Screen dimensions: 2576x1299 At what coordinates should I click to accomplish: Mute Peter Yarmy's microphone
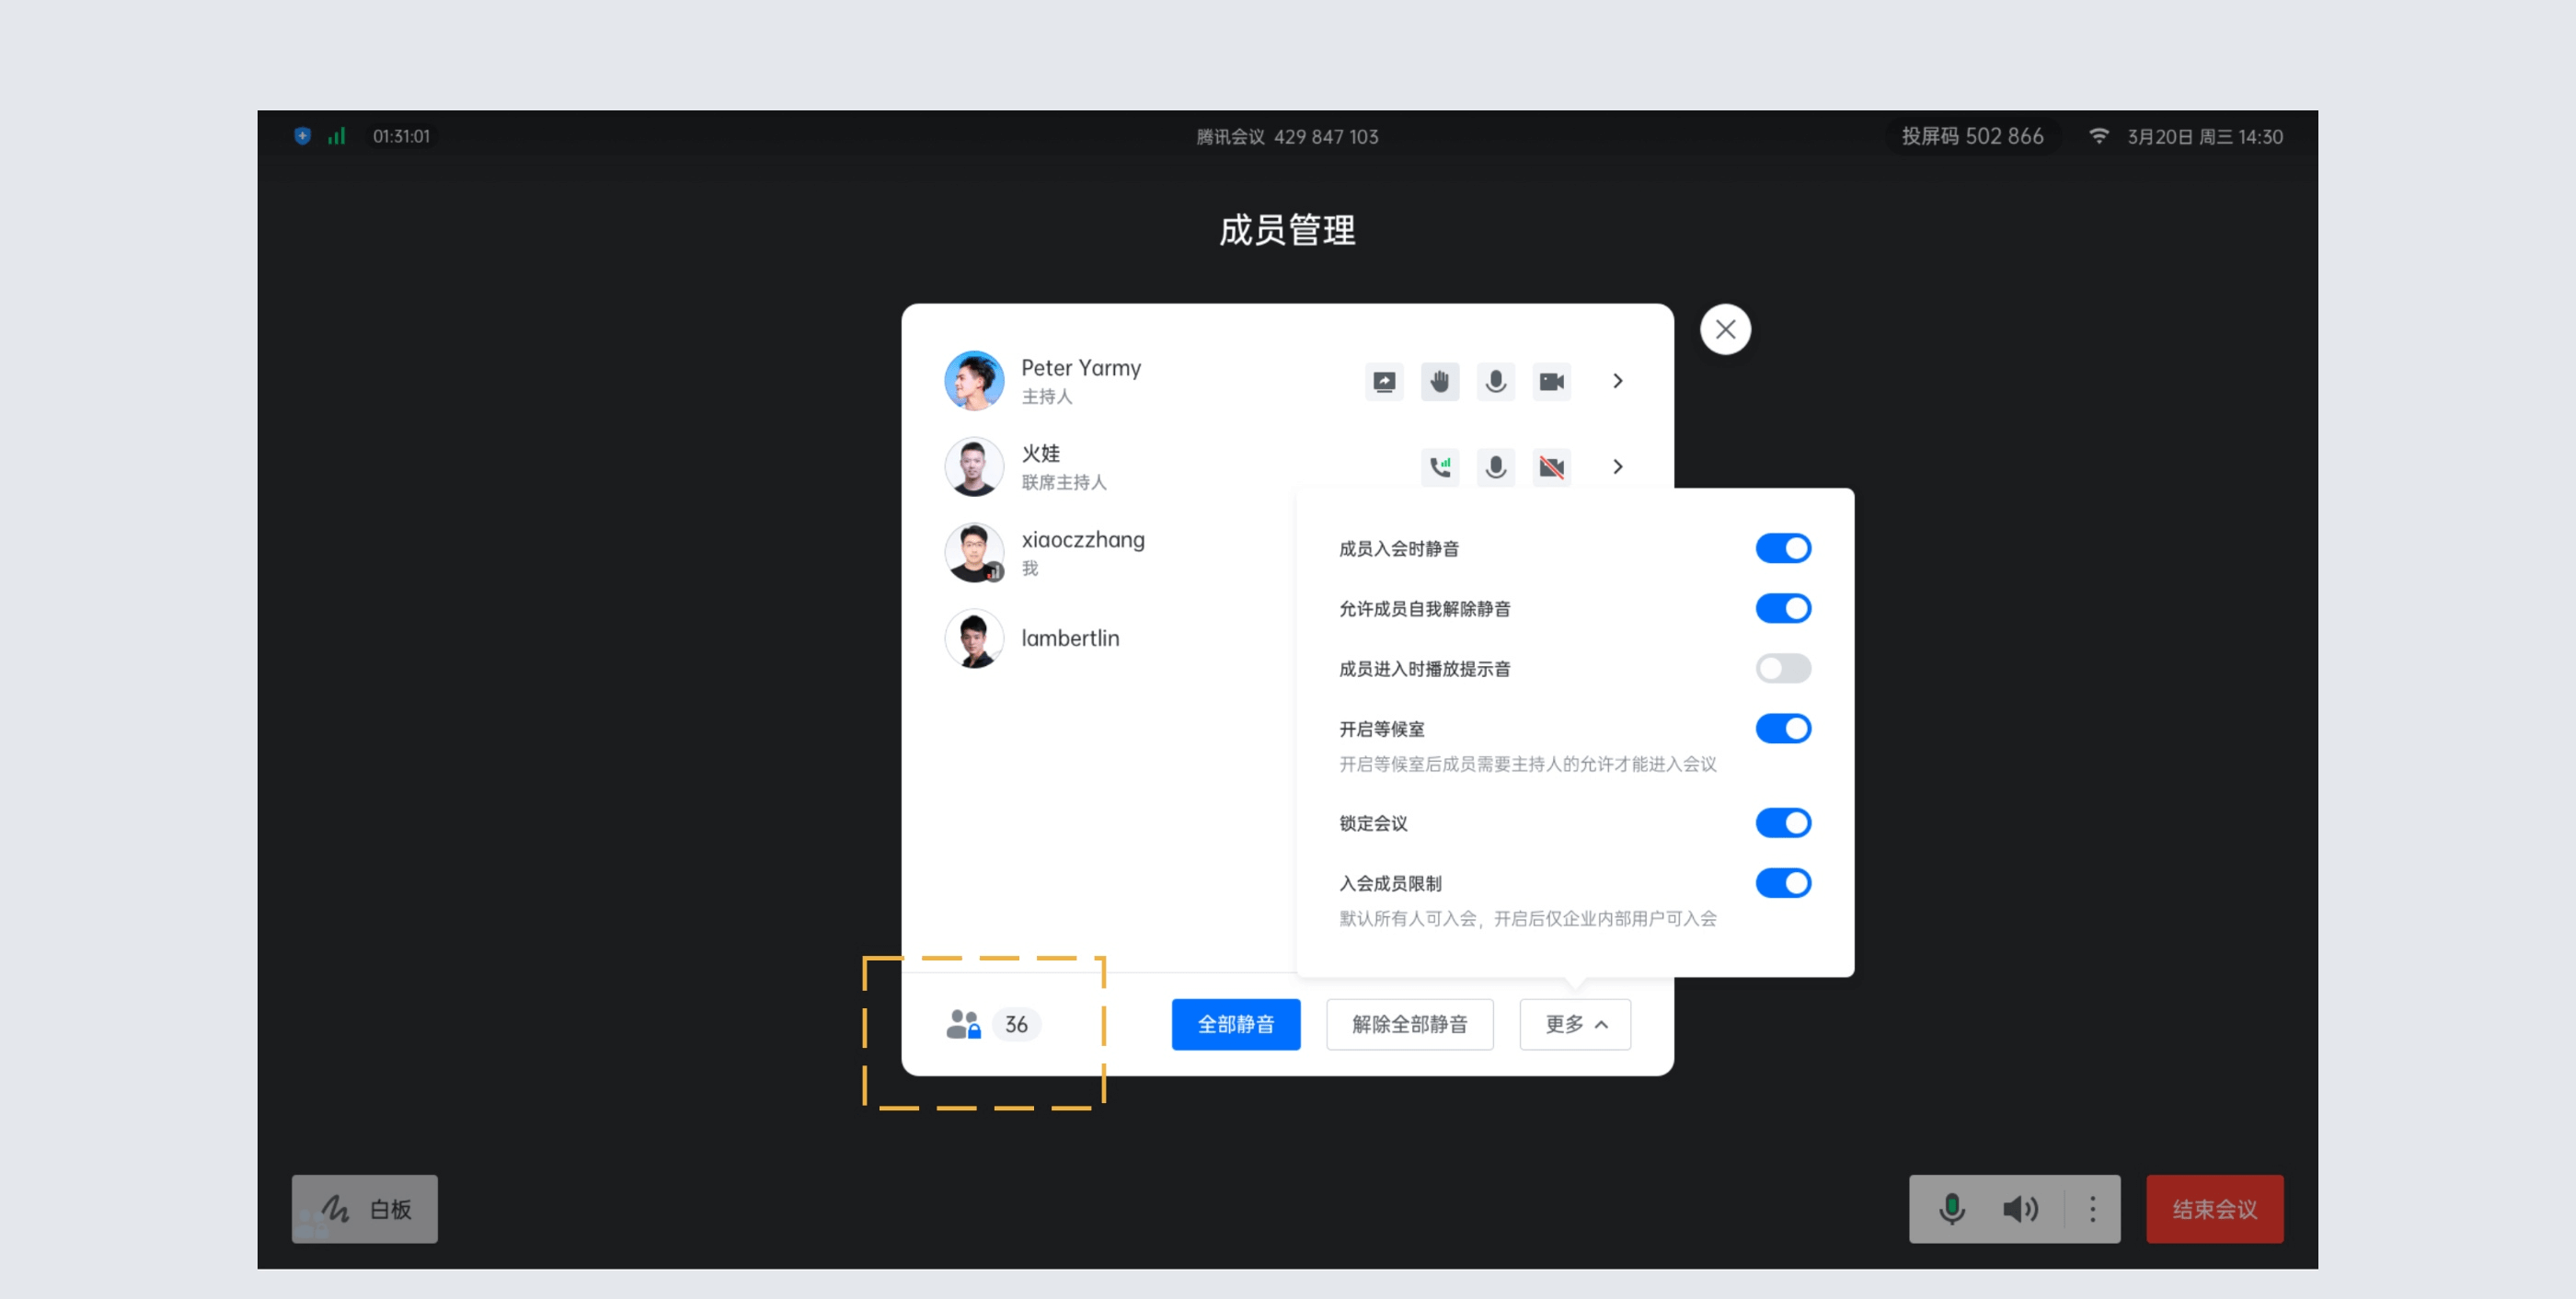coord(1496,381)
